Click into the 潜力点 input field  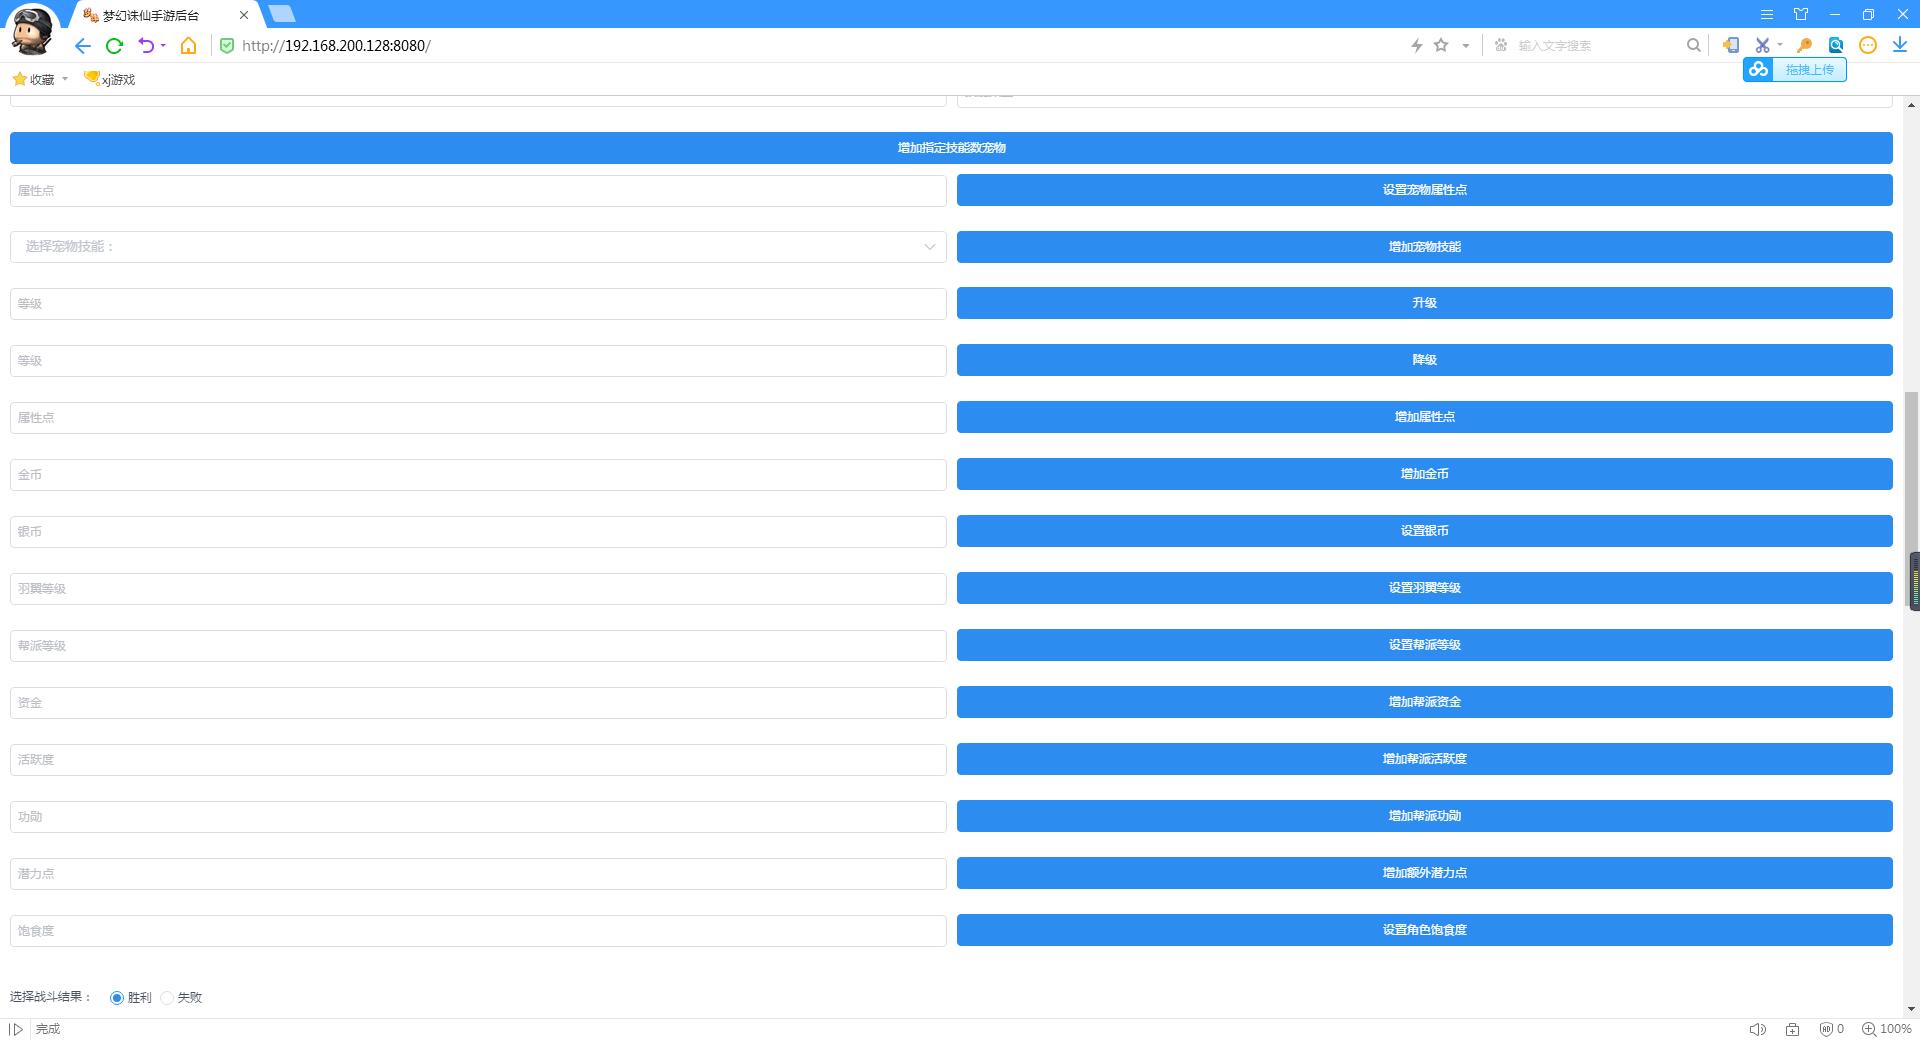coord(478,874)
